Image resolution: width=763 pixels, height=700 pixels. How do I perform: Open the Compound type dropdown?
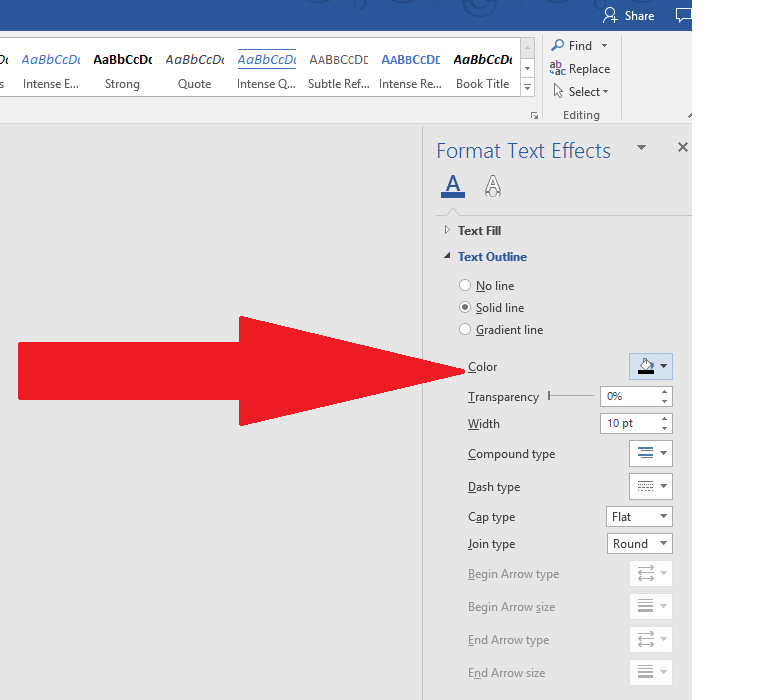(x=651, y=453)
